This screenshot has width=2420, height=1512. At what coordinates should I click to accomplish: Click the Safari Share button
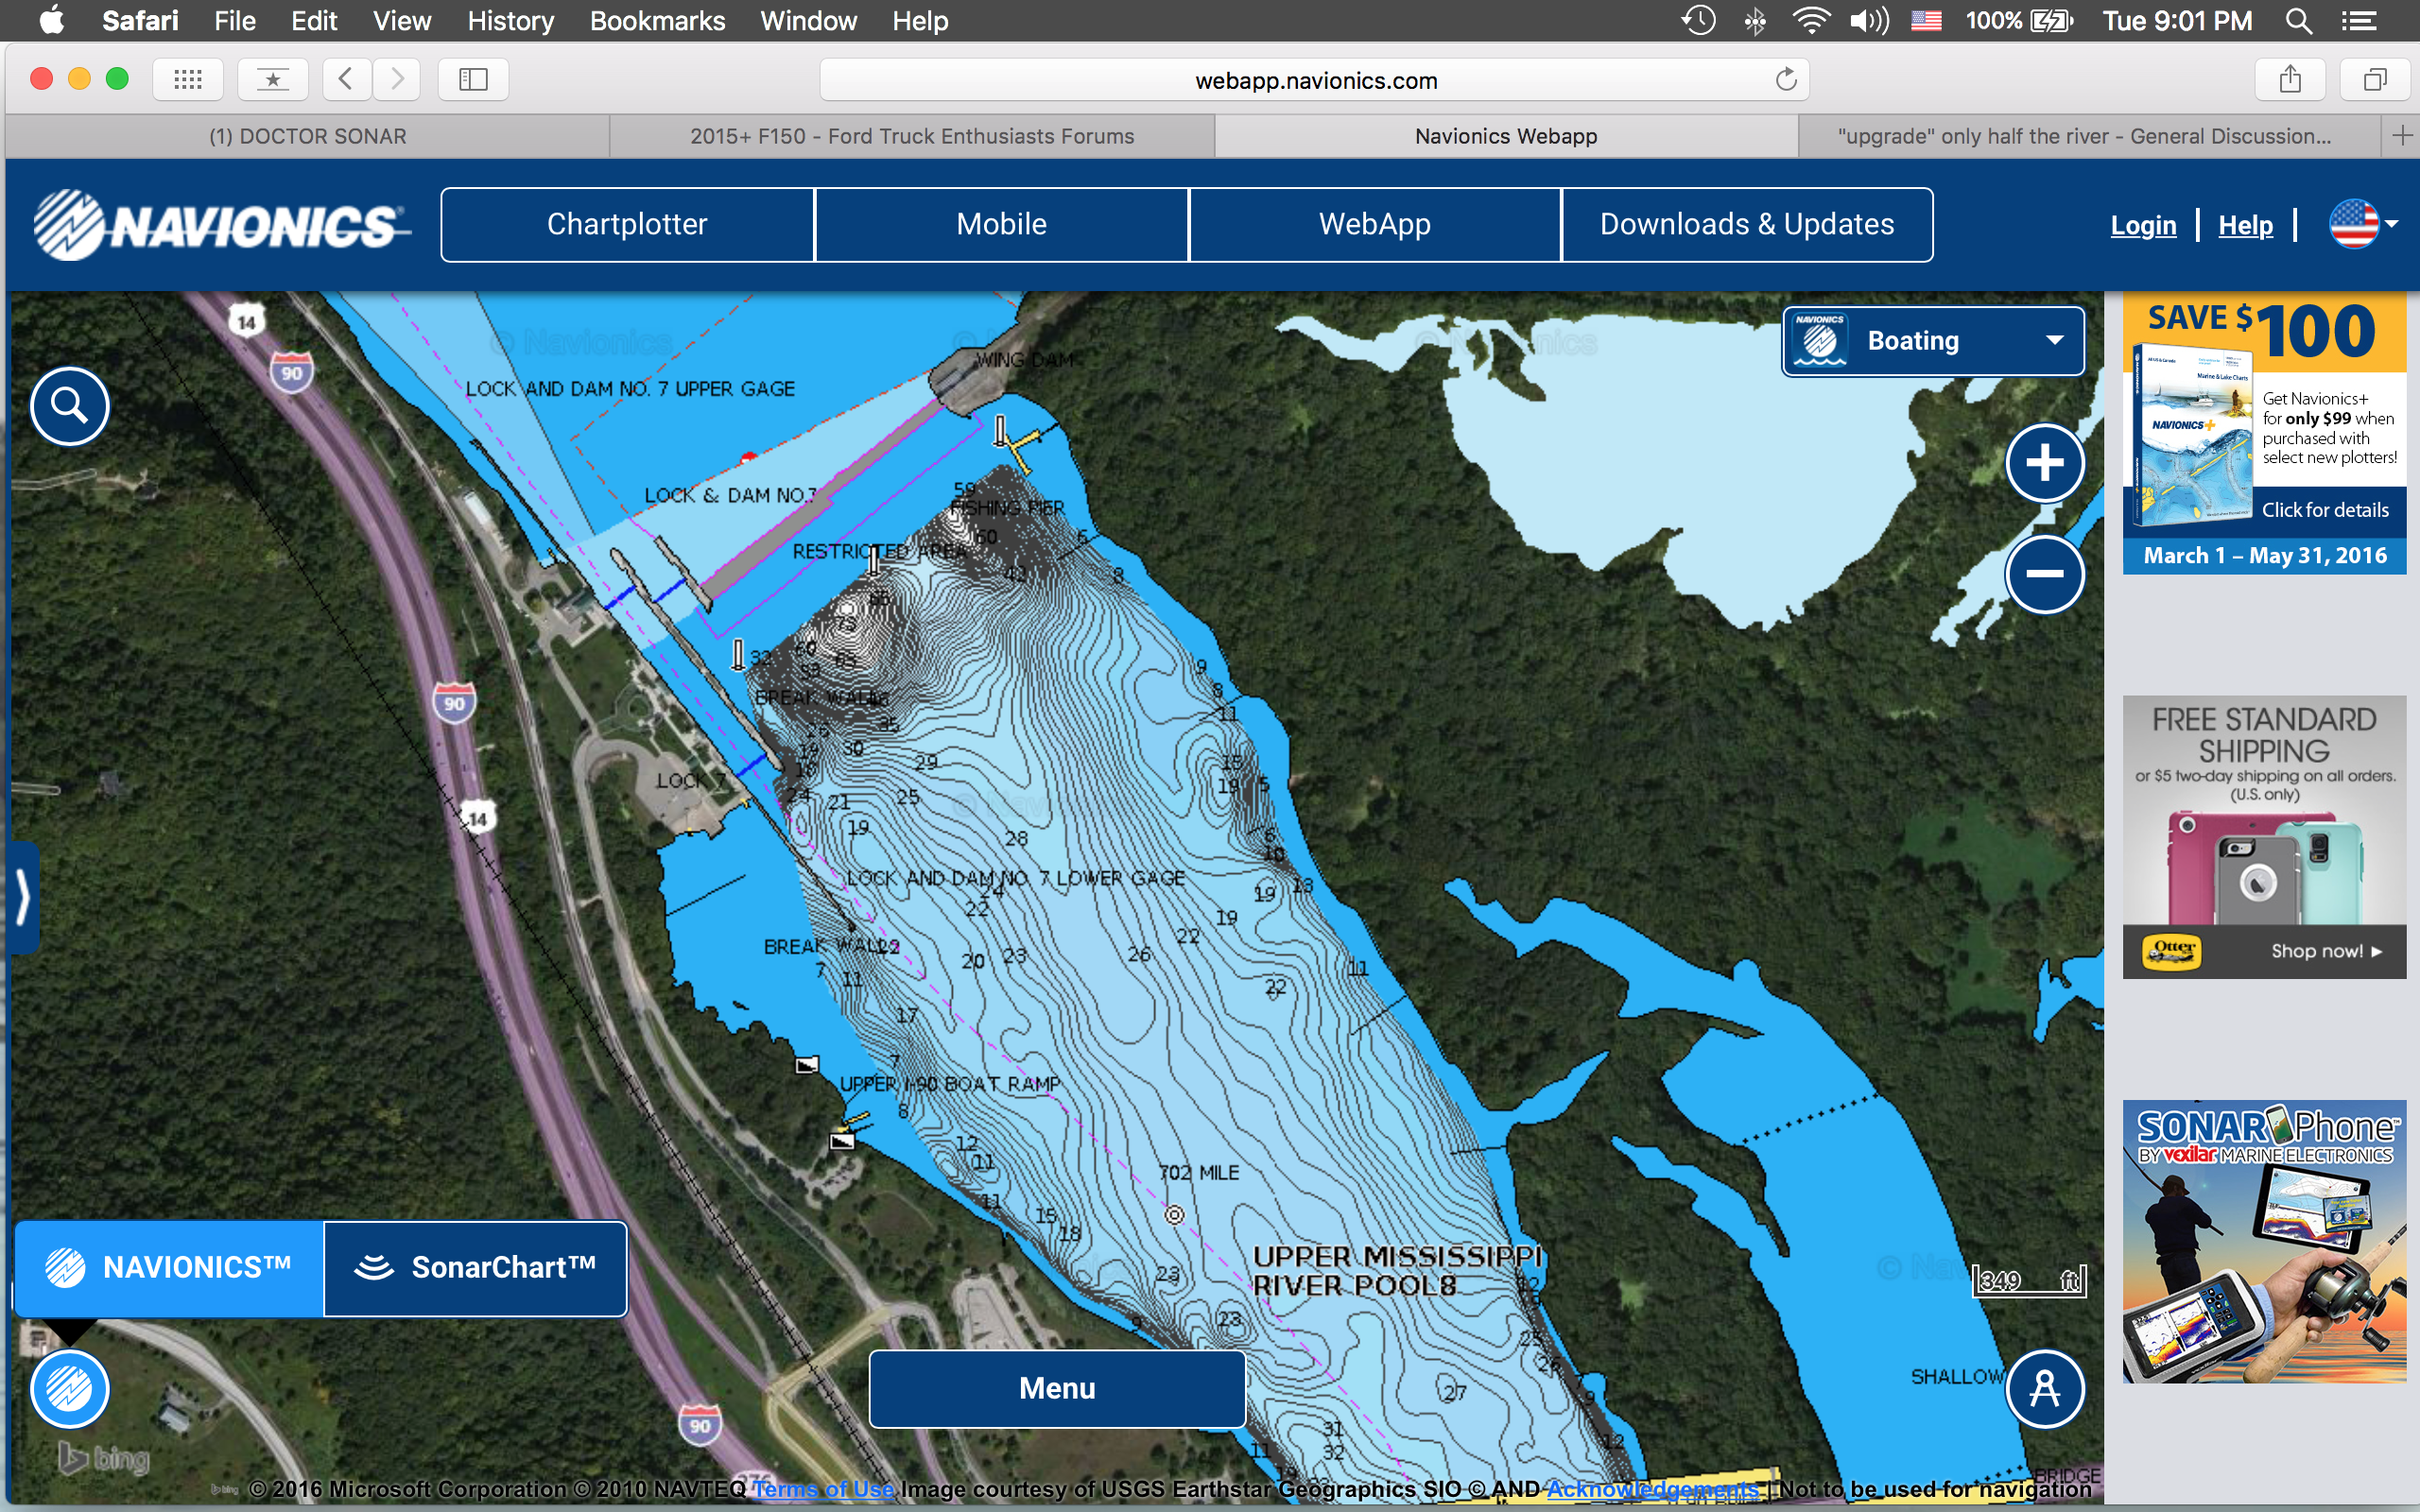[2290, 79]
